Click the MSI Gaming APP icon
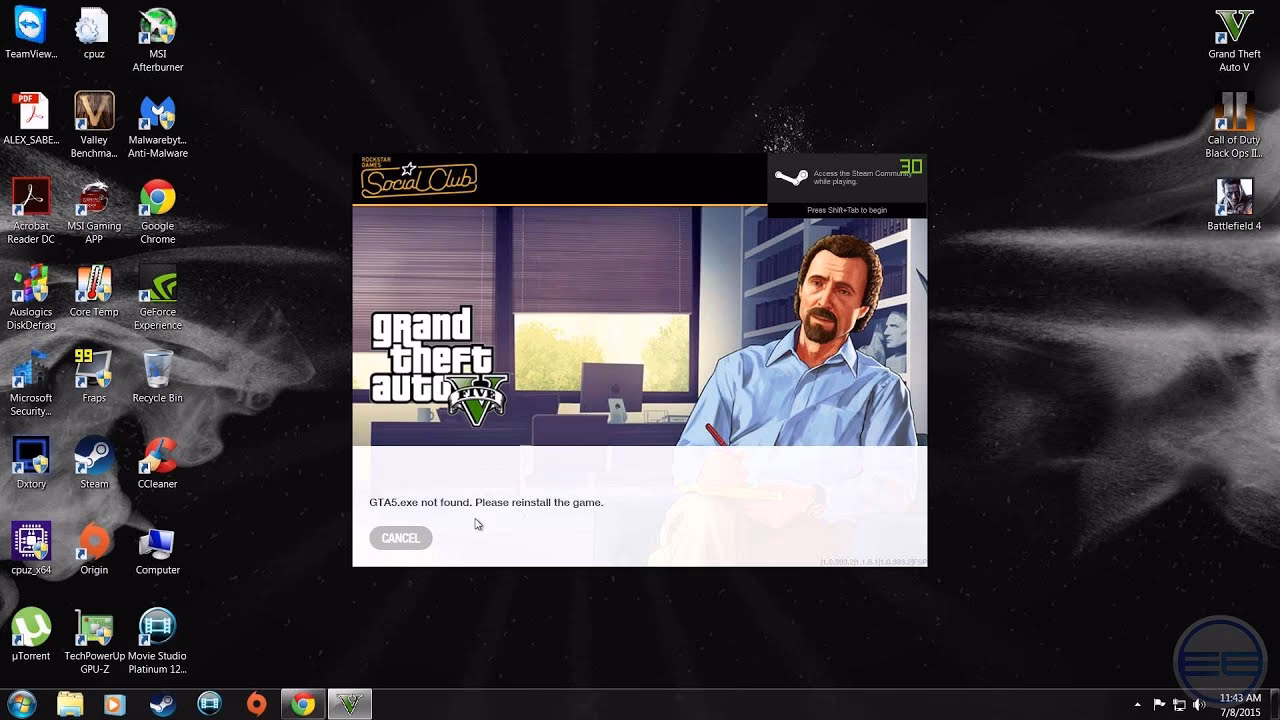This screenshot has width=1280, height=720. click(94, 212)
